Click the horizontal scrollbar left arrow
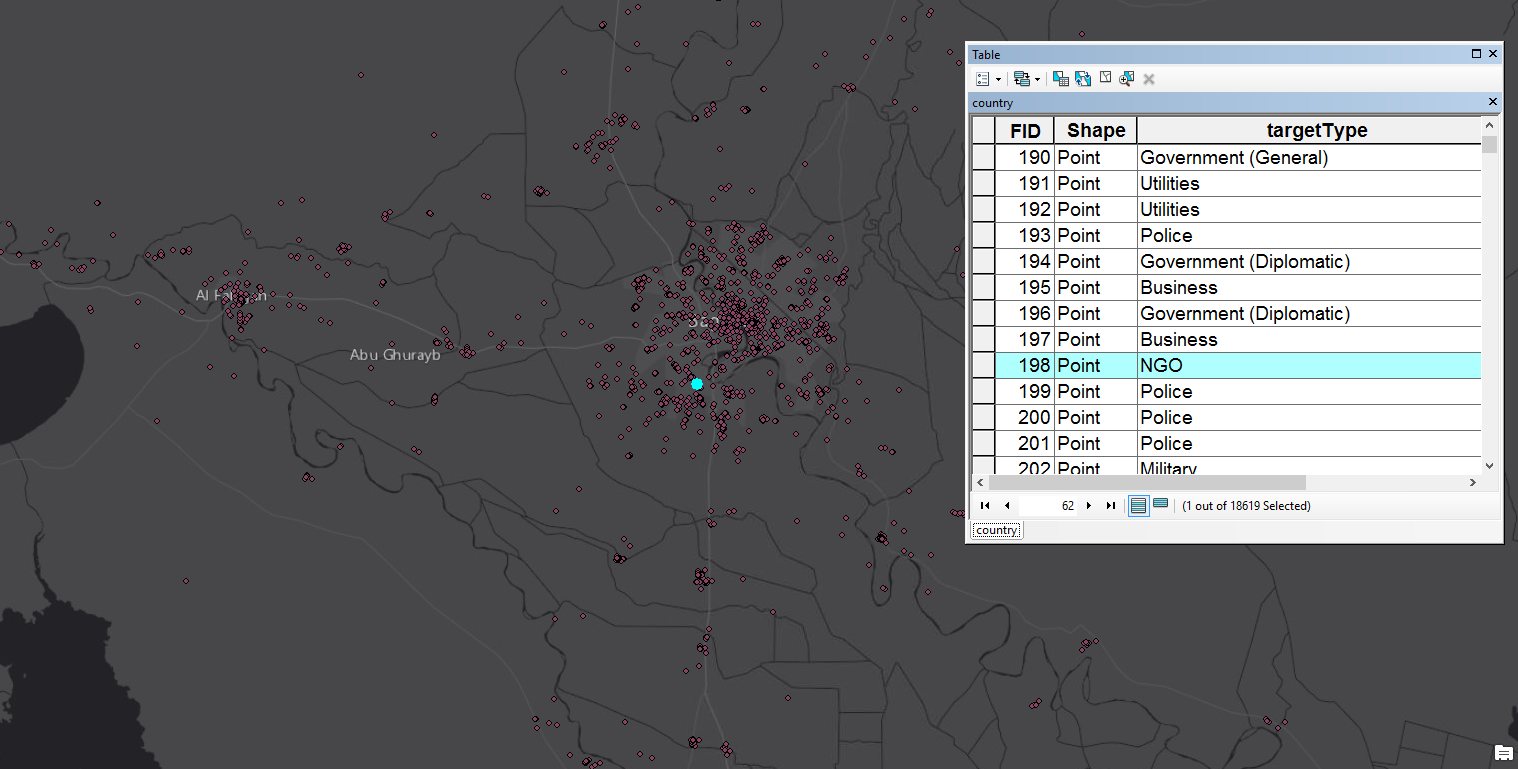1518x769 pixels. click(980, 482)
